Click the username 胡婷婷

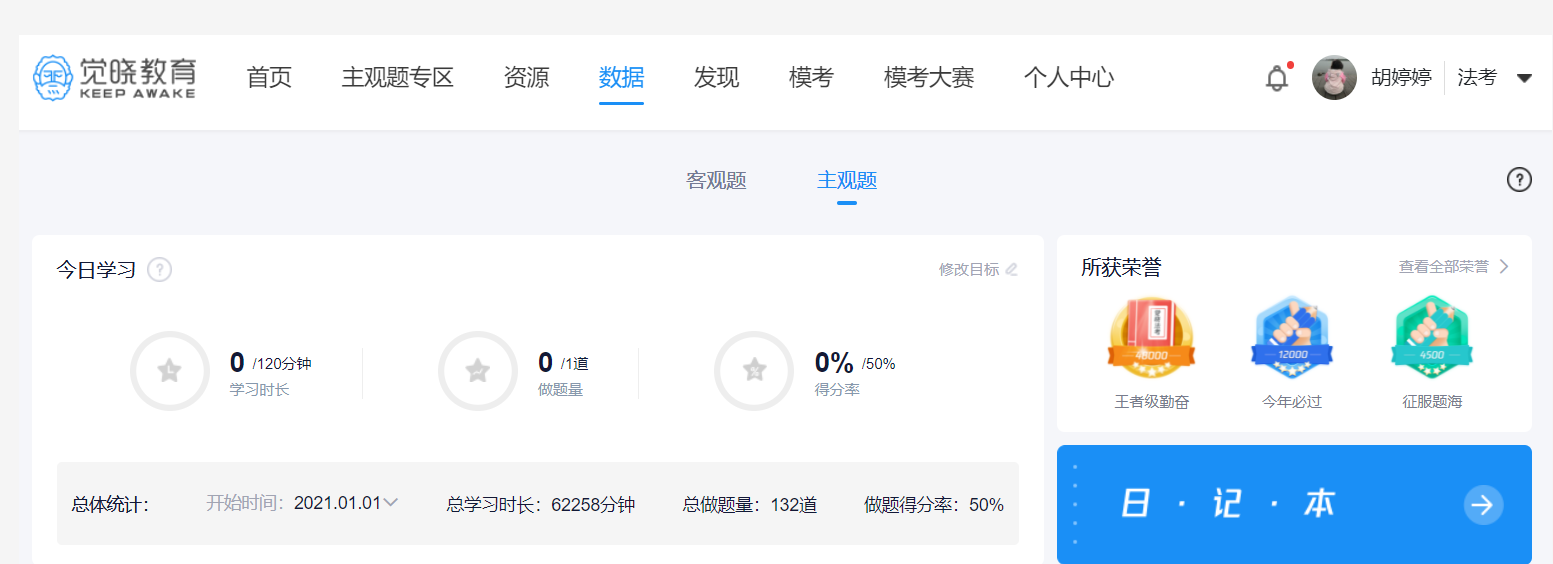1401,78
